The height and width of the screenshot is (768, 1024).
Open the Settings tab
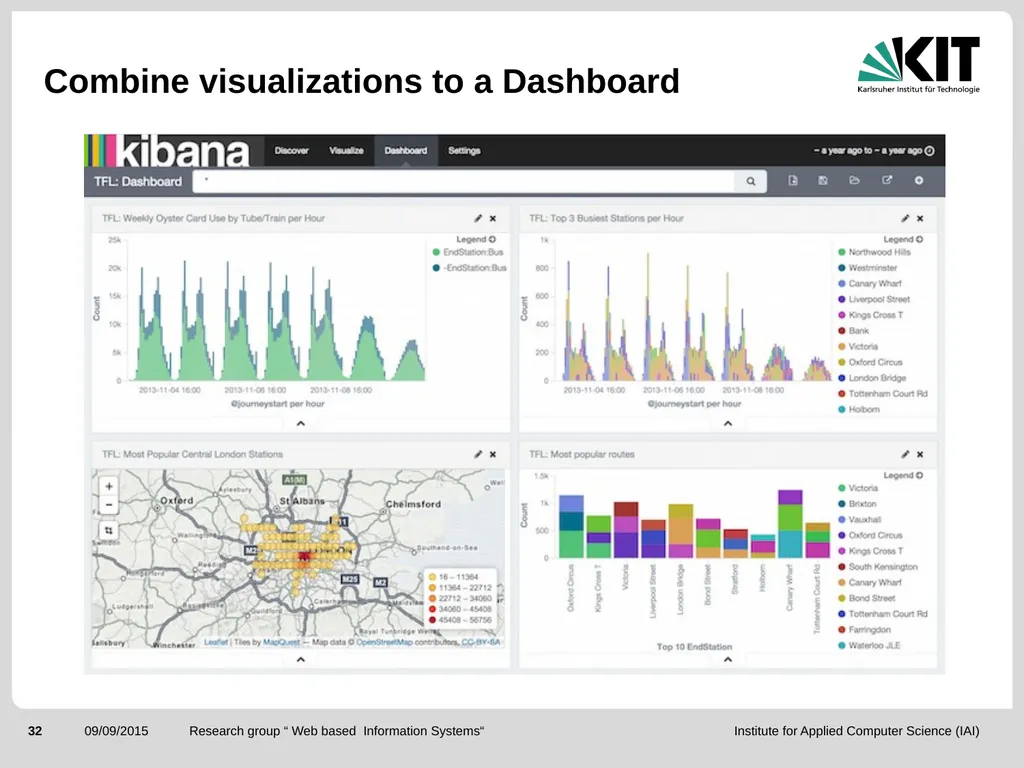464,150
